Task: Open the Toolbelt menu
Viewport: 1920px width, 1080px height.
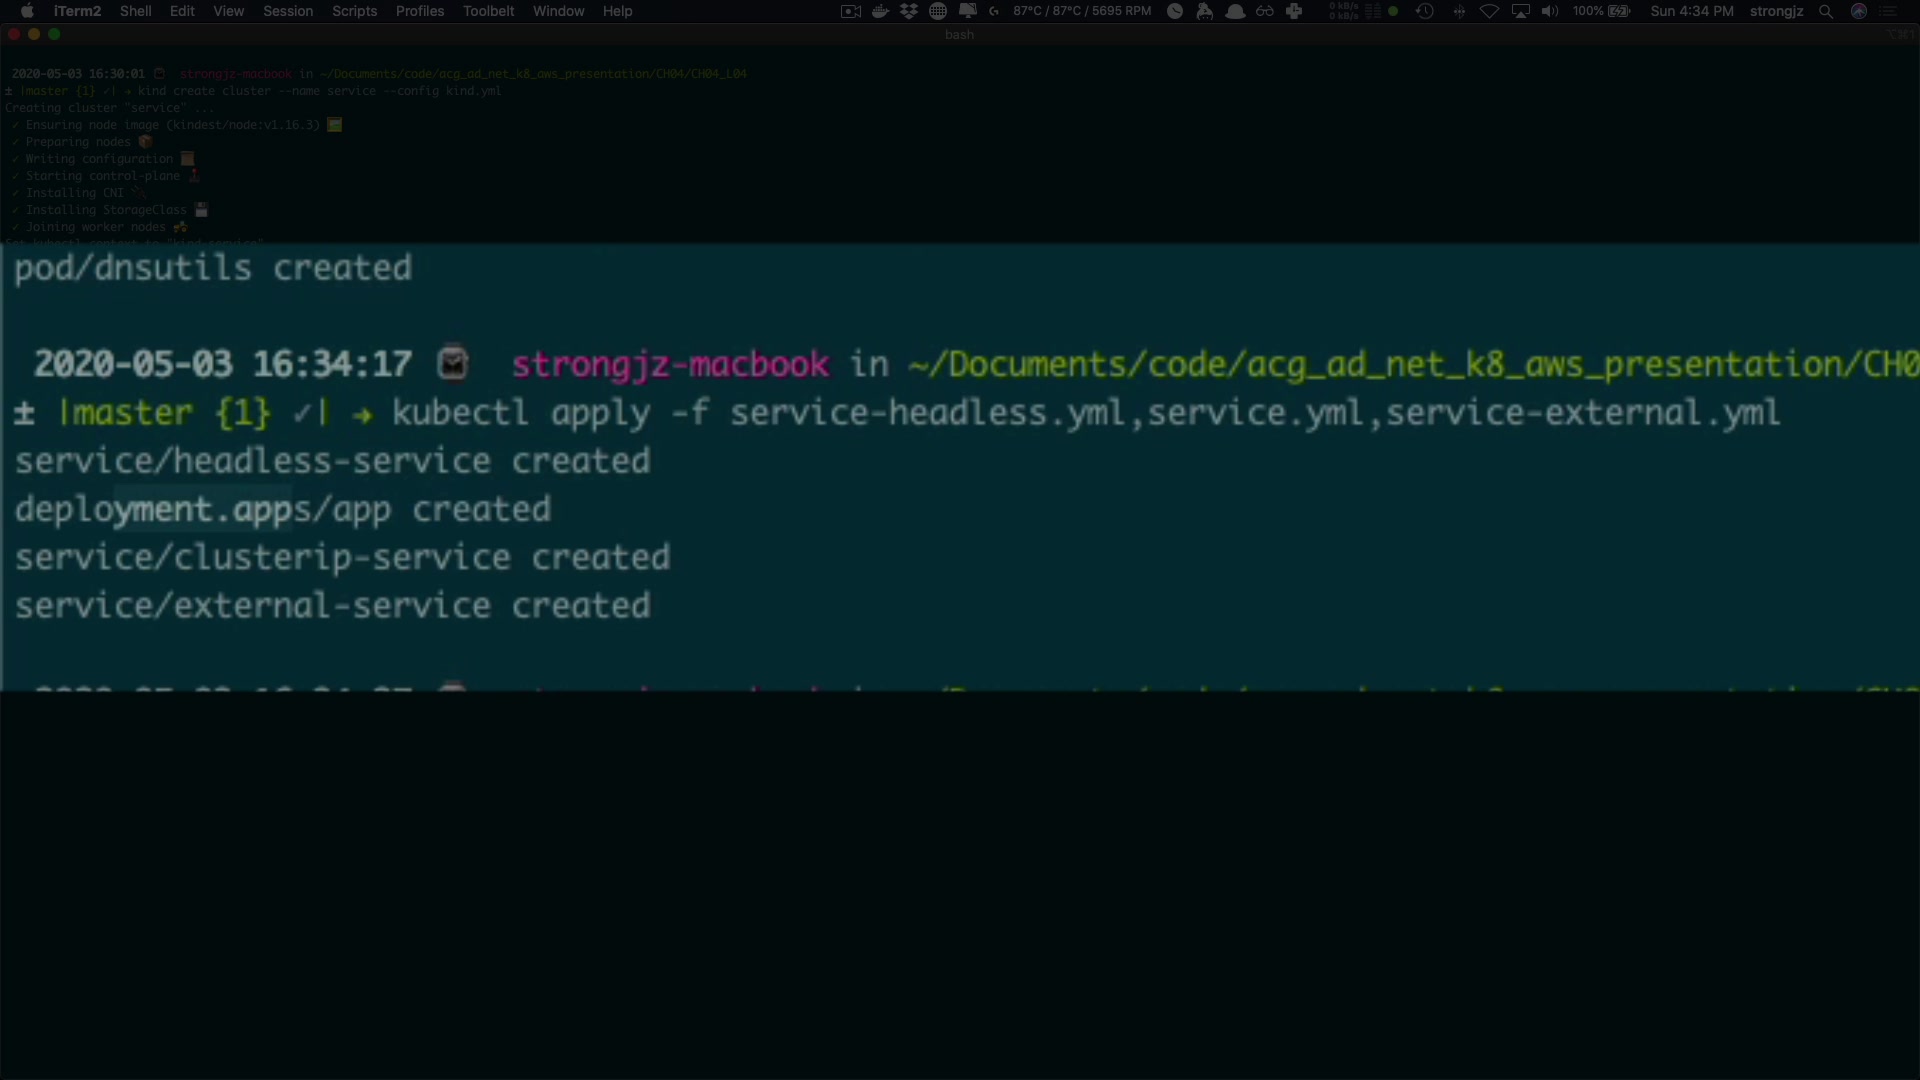Action: pyautogui.click(x=488, y=11)
